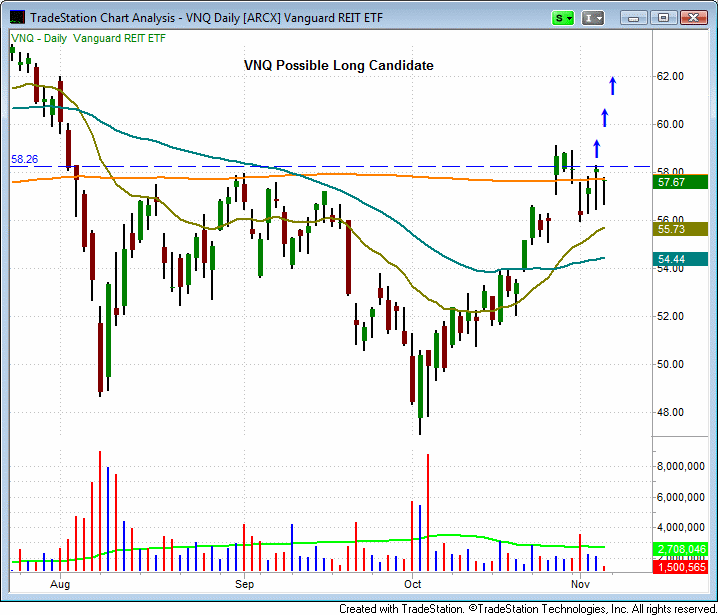This screenshot has width=718, height=615.
Task: Click the TradeStation chart window app icon
Action: coord(17,17)
